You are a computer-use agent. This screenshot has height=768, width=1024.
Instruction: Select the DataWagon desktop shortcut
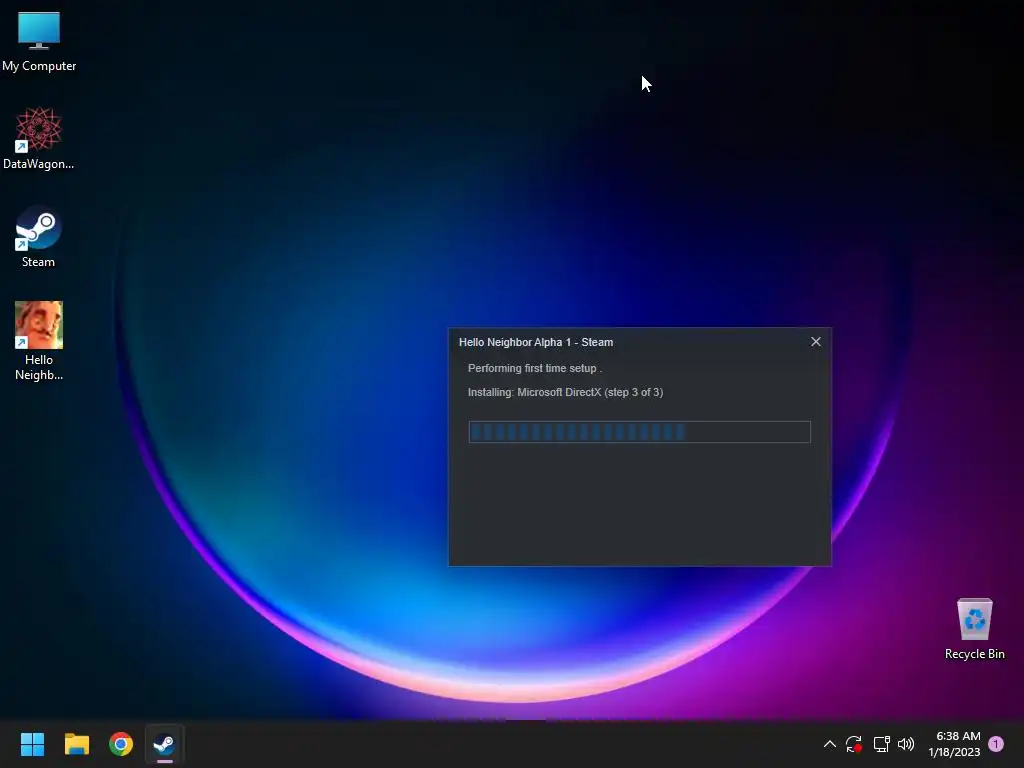click(x=39, y=138)
